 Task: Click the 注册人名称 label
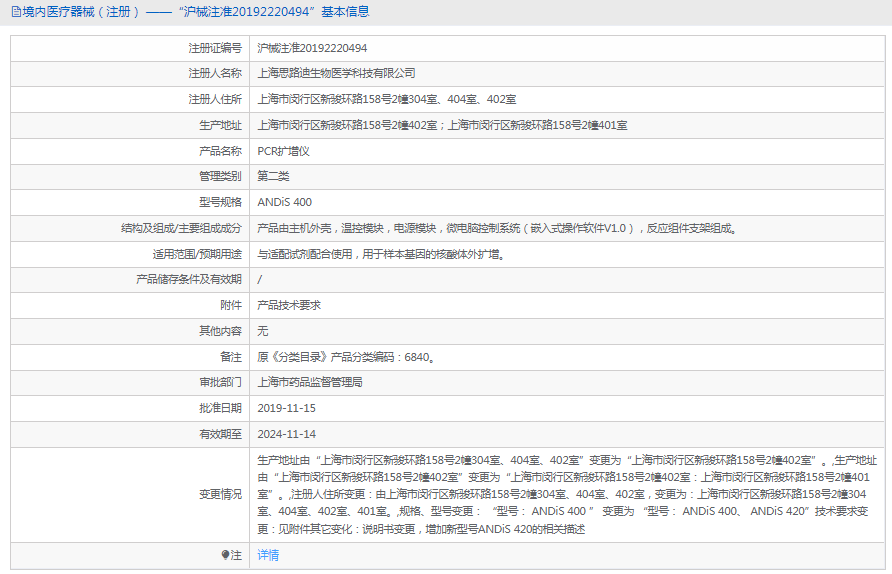[215, 73]
